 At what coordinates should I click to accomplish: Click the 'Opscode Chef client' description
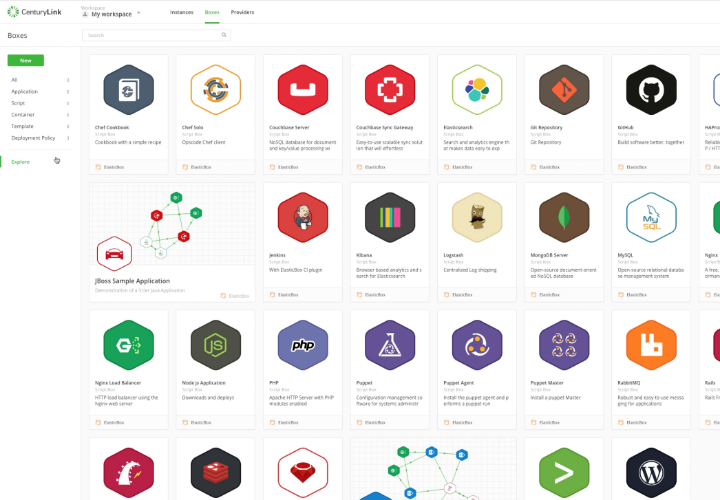click(203, 142)
